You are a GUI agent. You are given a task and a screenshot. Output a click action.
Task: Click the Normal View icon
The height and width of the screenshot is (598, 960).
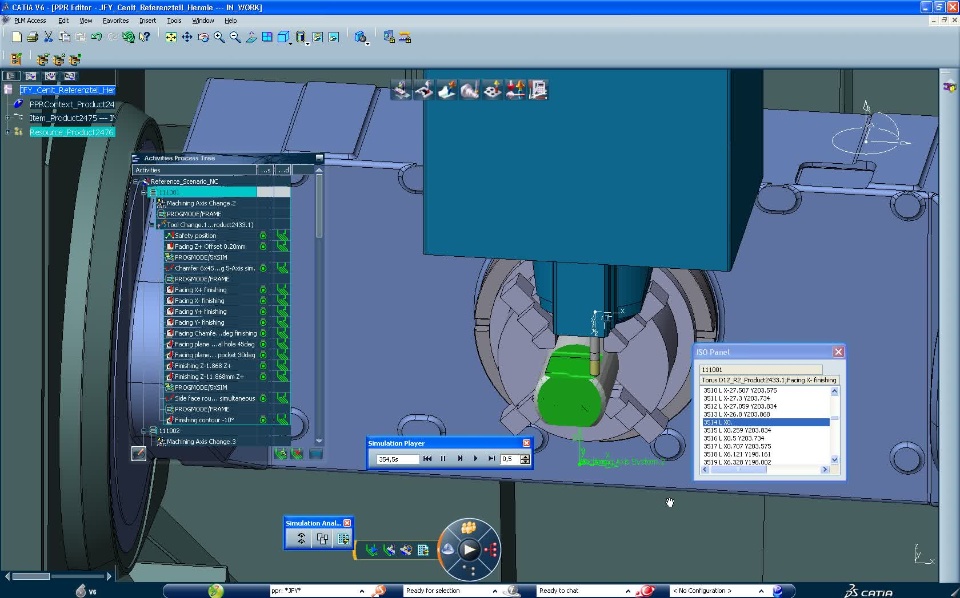(x=251, y=37)
